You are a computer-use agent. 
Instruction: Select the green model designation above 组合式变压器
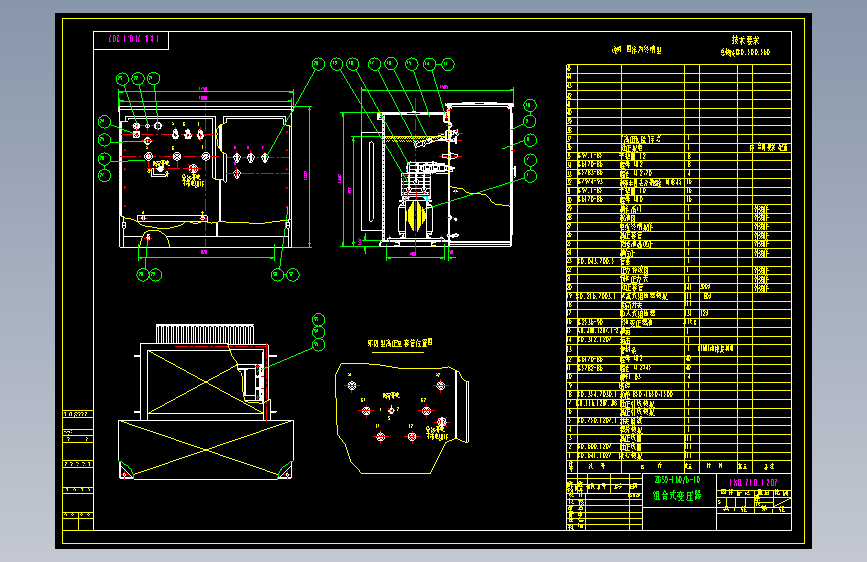coord(677,480)
